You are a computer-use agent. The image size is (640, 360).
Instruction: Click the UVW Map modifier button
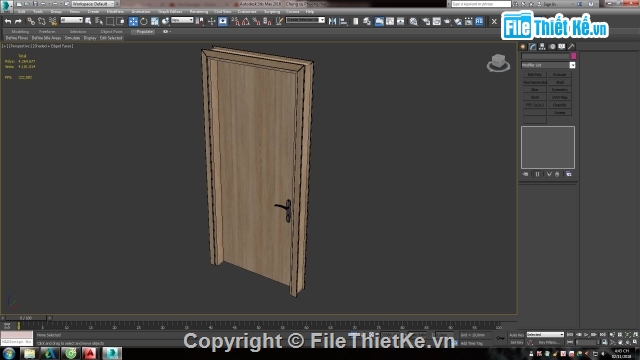(x=560, y=98)
